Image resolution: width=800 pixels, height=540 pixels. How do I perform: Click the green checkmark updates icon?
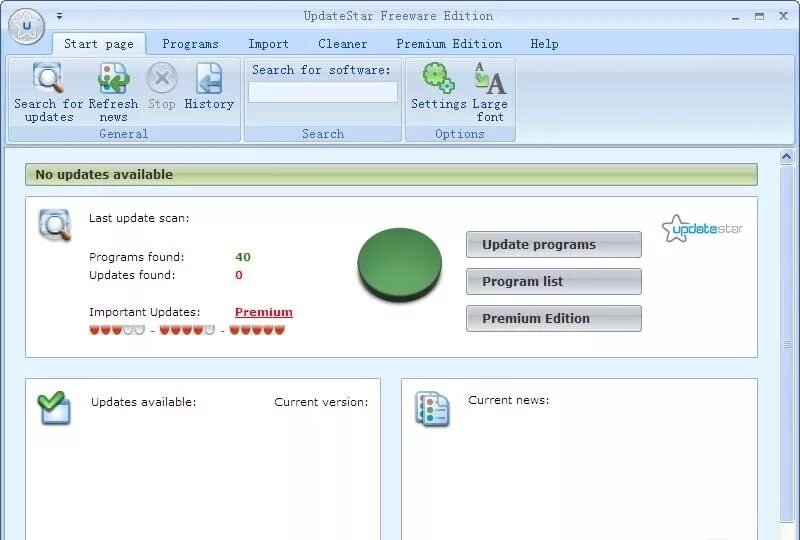click(x=54, y=407)
